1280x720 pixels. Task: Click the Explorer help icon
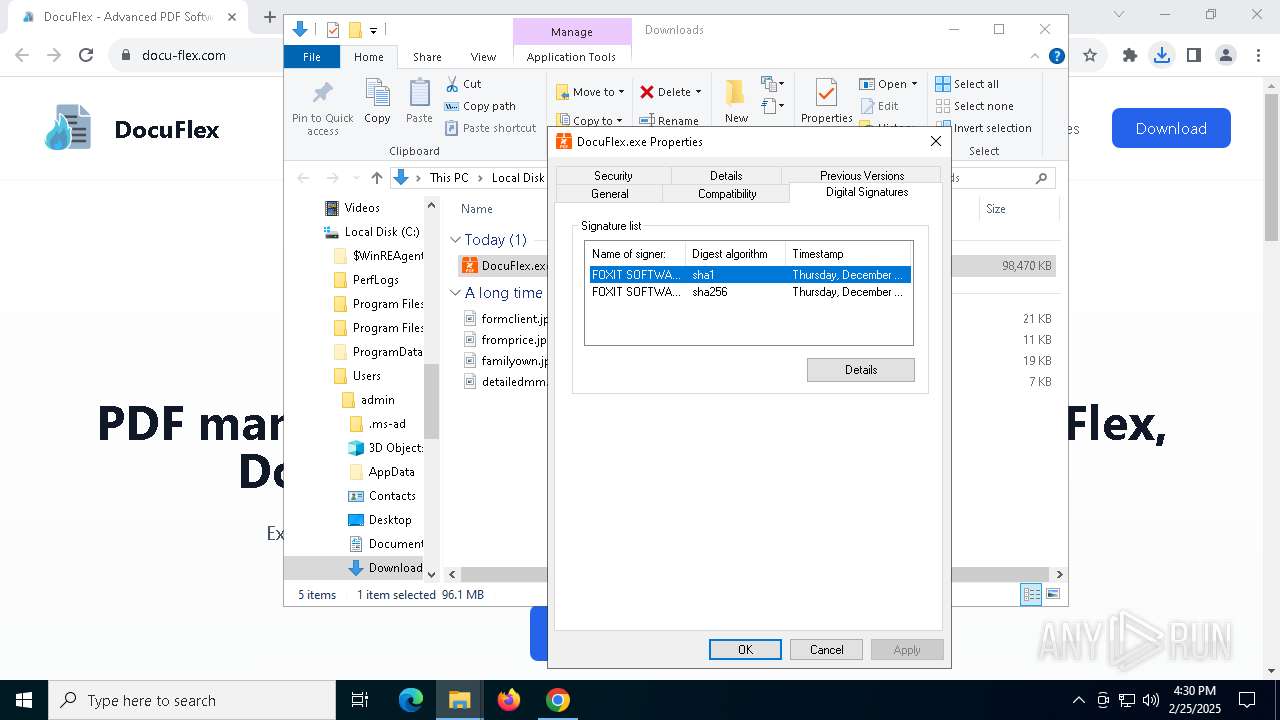coord(1056,57)
